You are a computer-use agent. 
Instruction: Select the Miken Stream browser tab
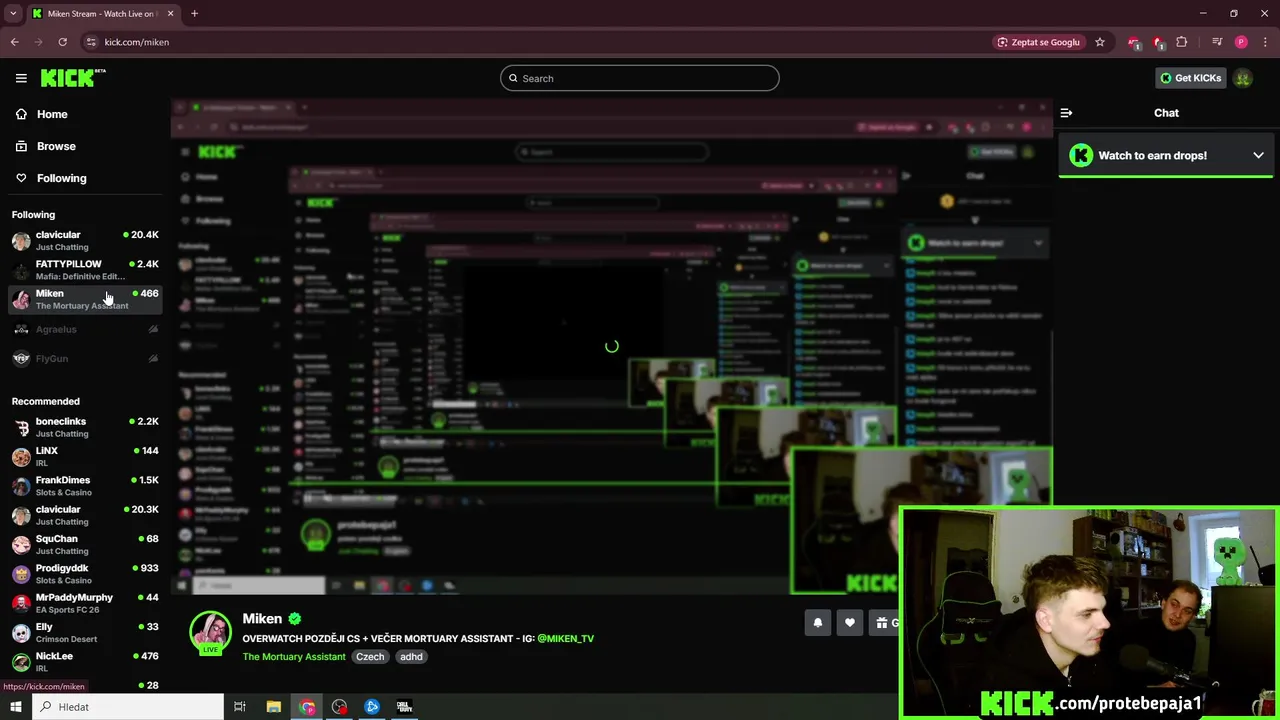[x=103, y=14]
